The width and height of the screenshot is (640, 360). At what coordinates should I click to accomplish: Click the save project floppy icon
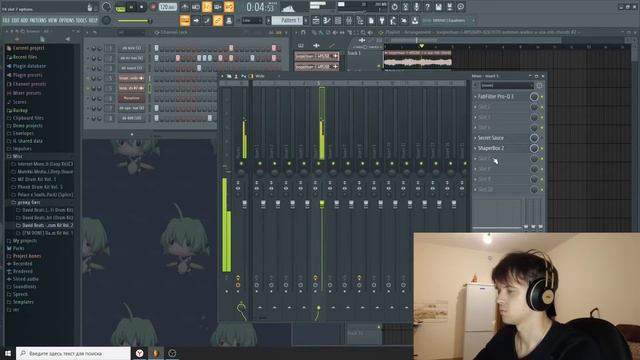[x=438, y=7]
